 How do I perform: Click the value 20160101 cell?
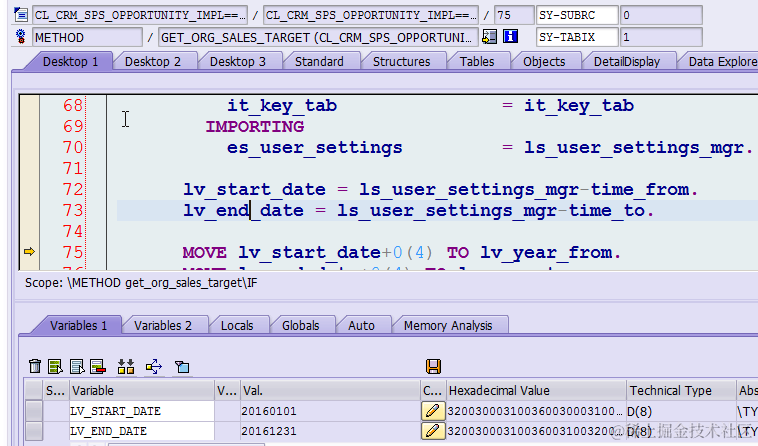(x=330, y=411)
